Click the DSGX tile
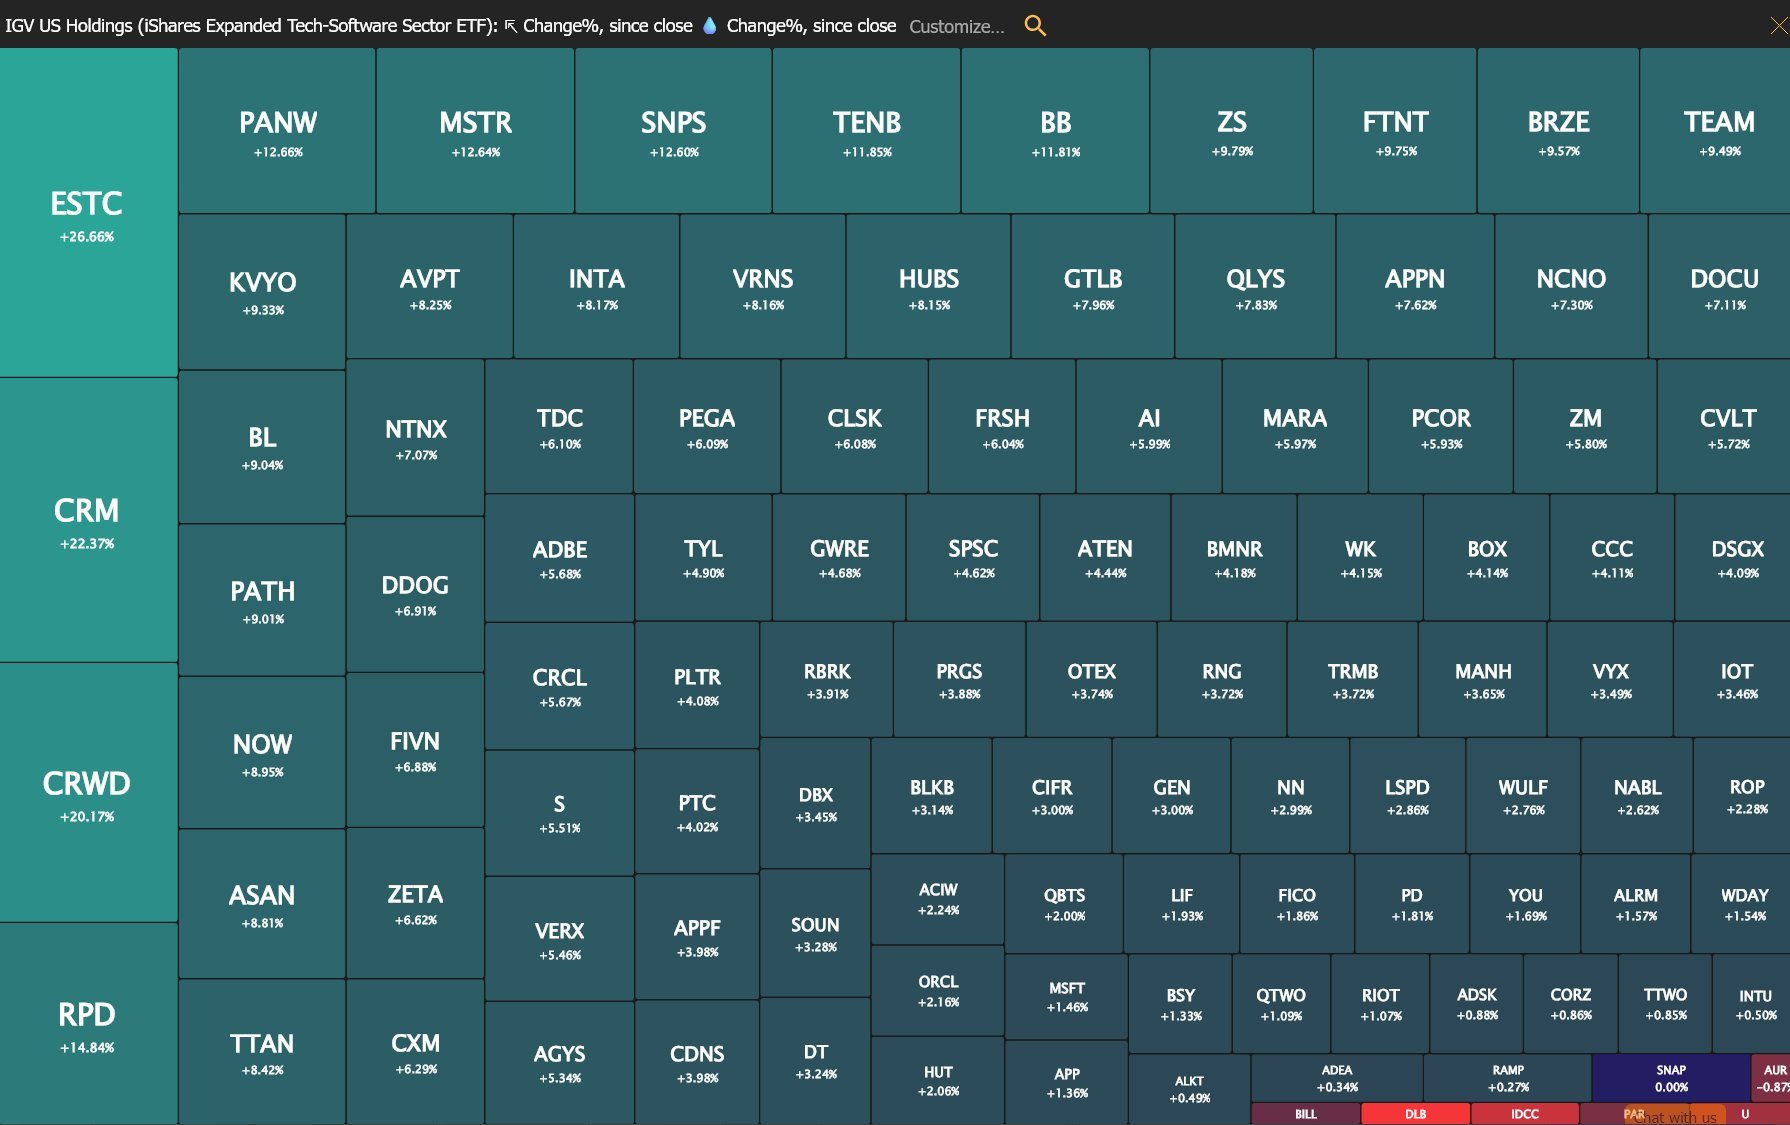The image size is (1790, 1125). point(1734,558)
